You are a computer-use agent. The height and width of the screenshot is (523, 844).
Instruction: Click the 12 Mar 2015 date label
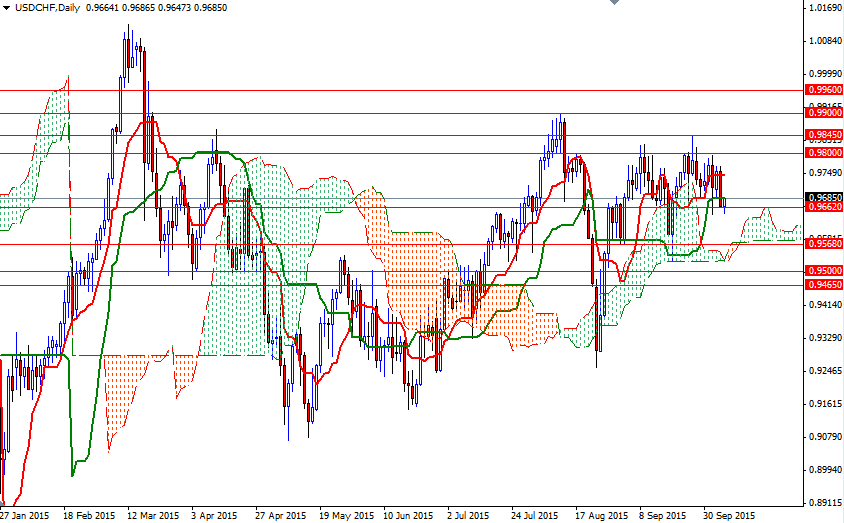[x=152, y=516]
